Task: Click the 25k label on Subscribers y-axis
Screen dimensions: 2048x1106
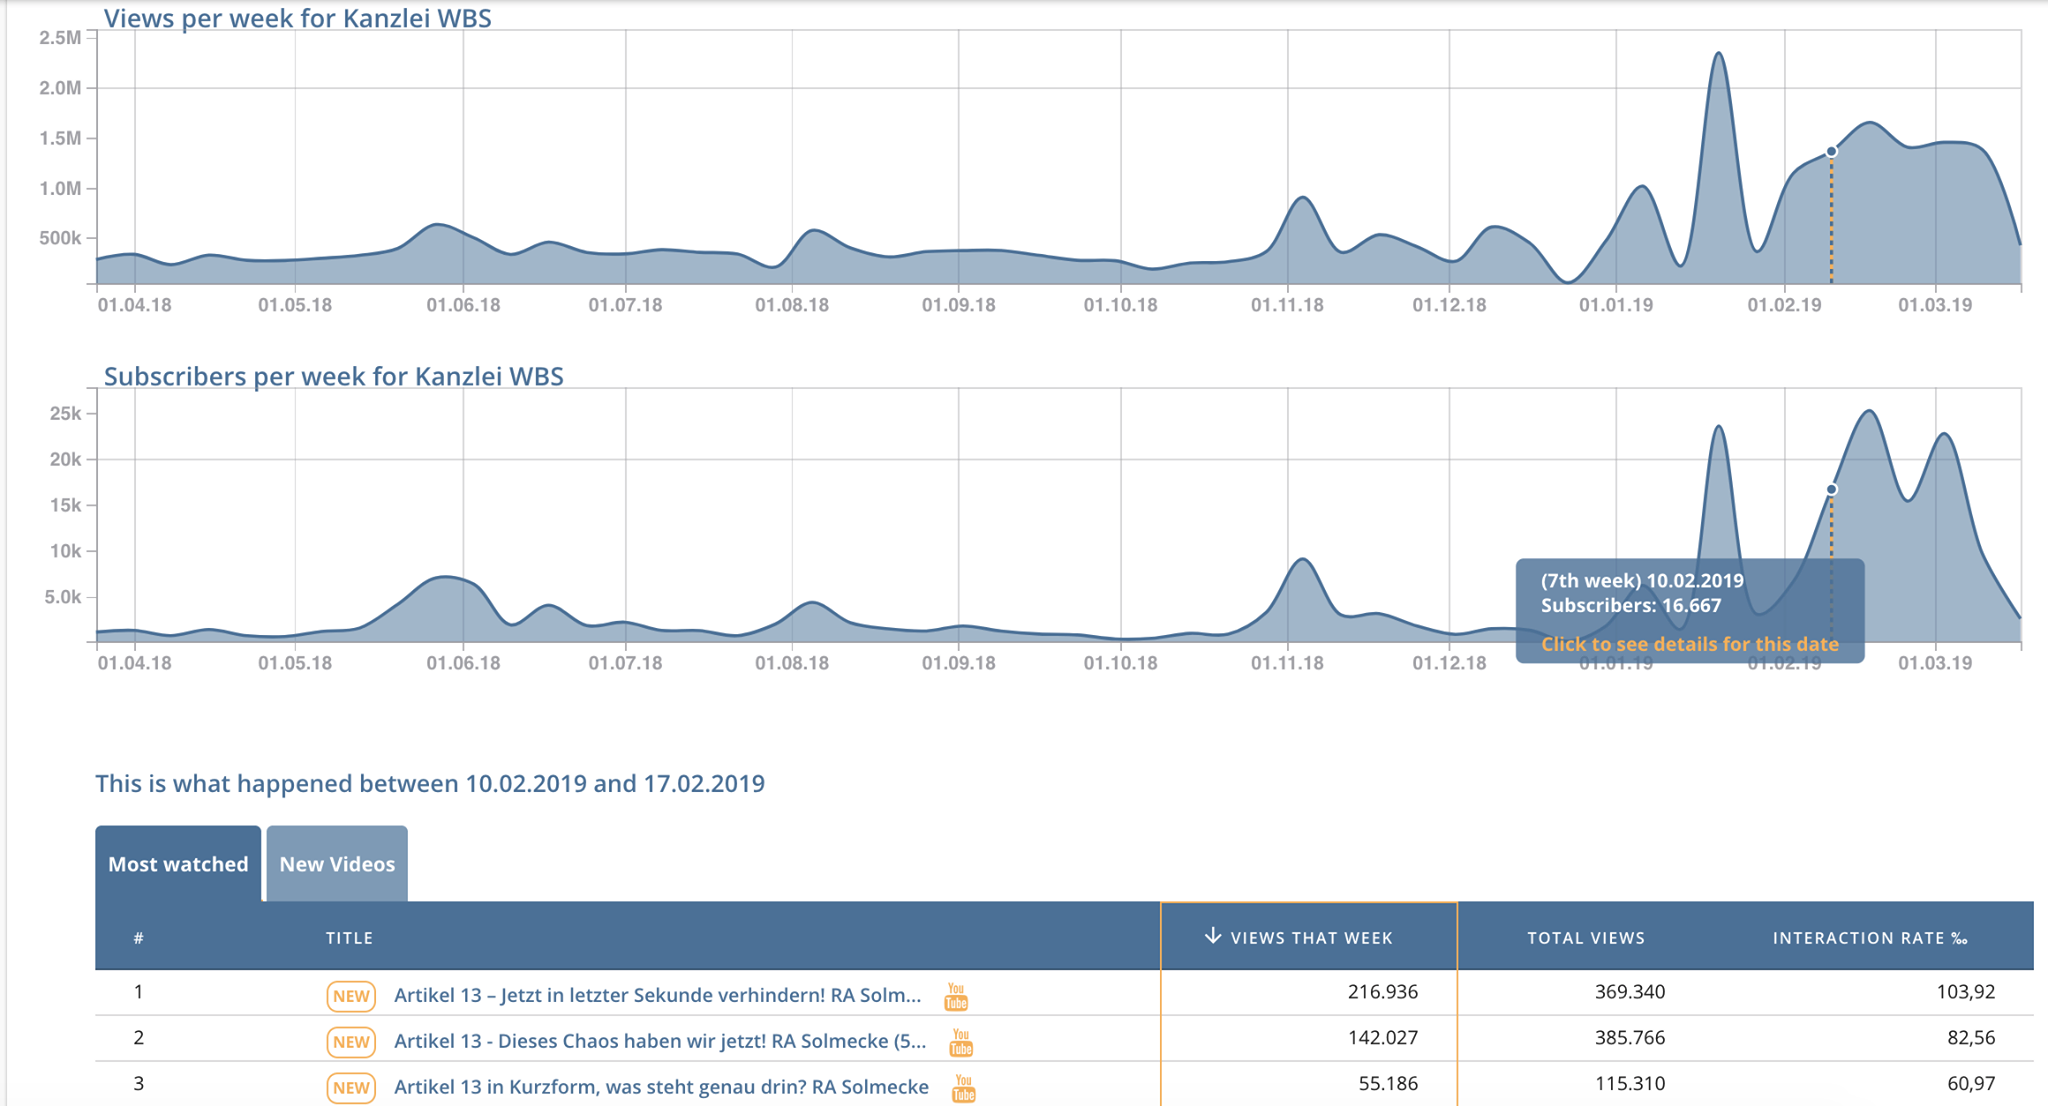Action: (65, 414)
